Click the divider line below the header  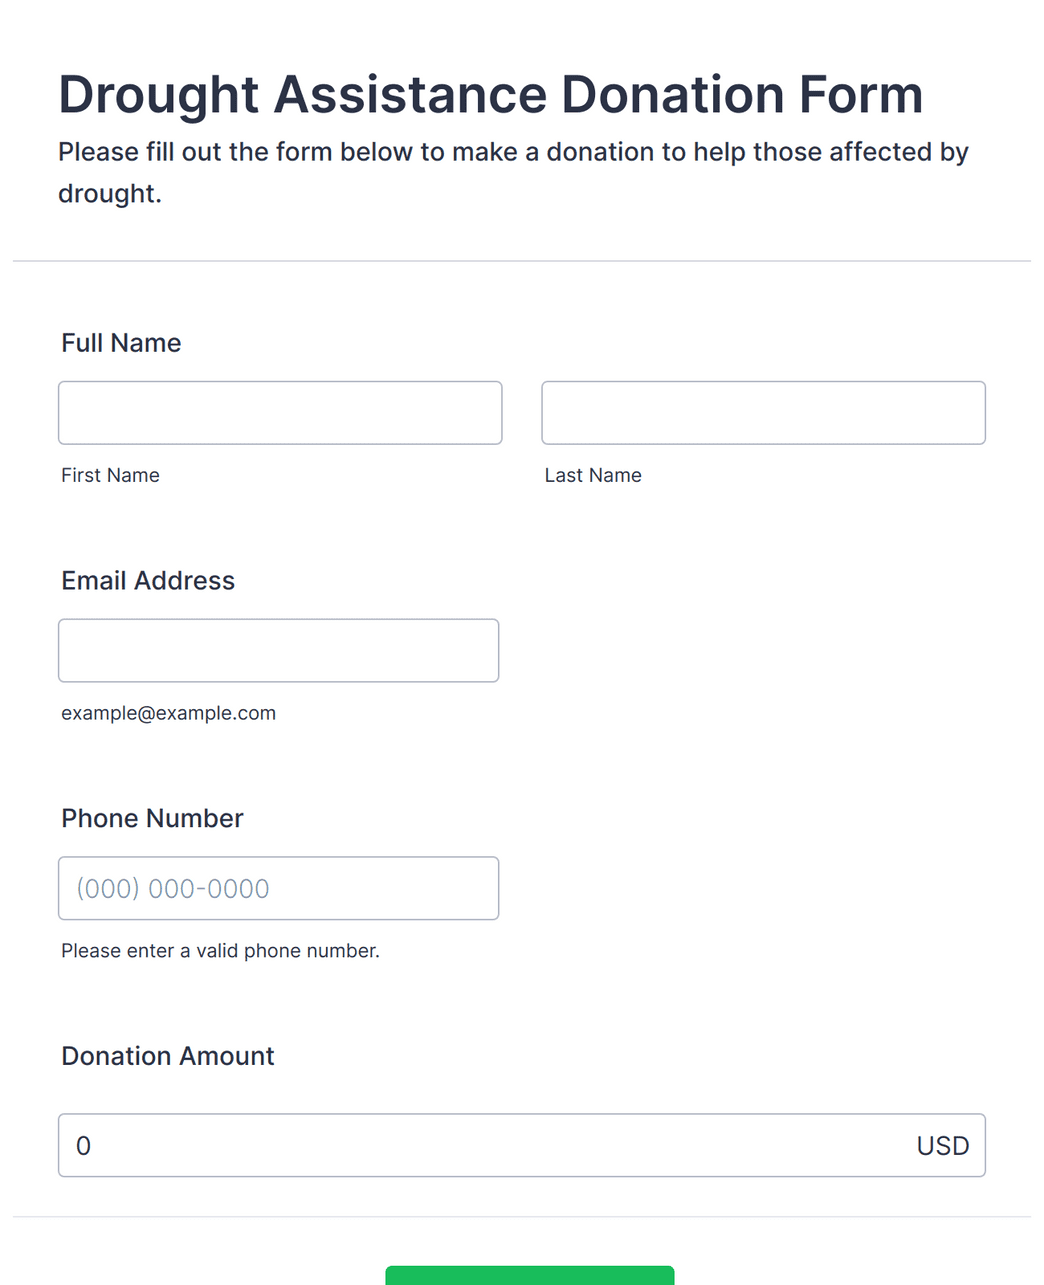click(x=522, y=261)
